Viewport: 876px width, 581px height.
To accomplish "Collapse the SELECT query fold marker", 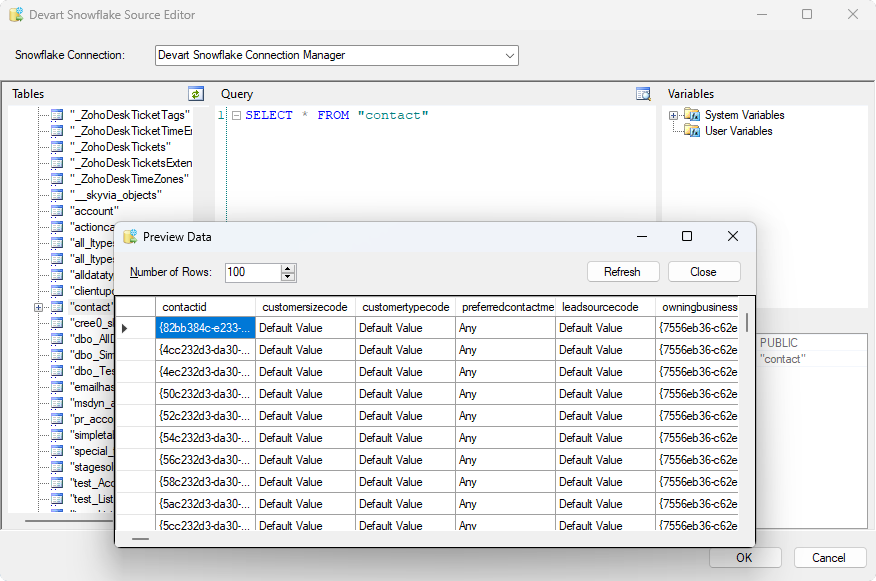I will coord(236,116).
